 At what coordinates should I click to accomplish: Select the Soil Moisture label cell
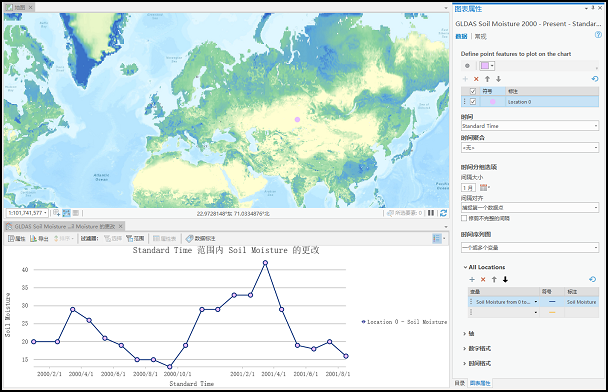click(581, 302)
